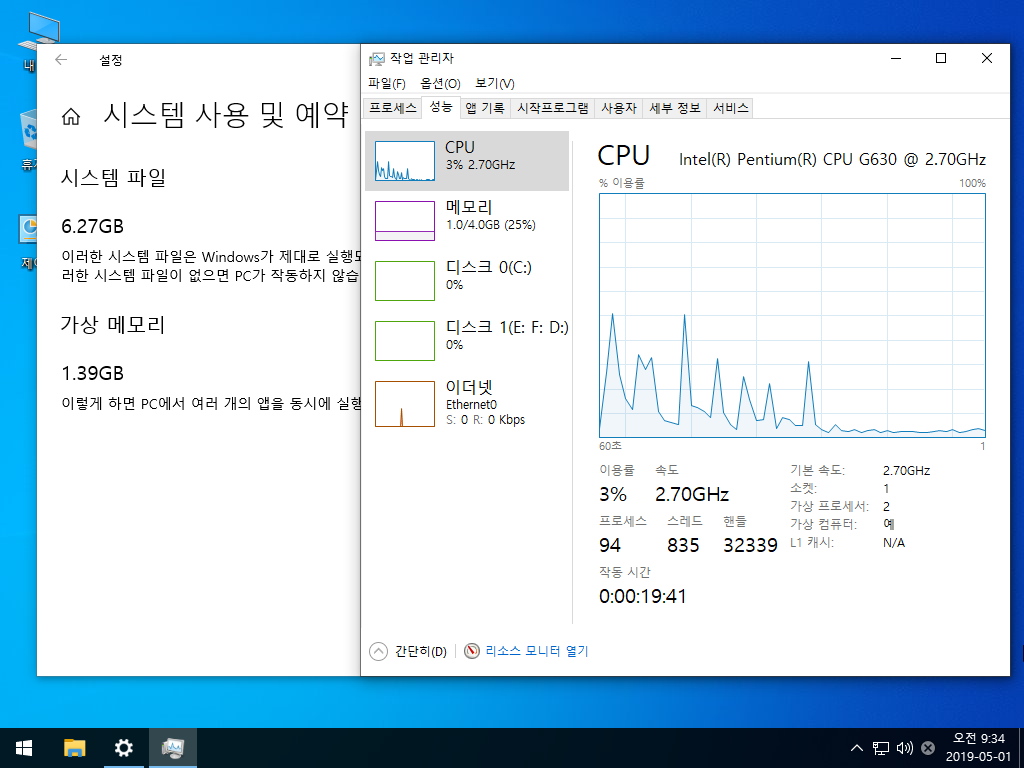
Task: Click the 속도 2.70GHz reading
Action: tap(692, 494)
